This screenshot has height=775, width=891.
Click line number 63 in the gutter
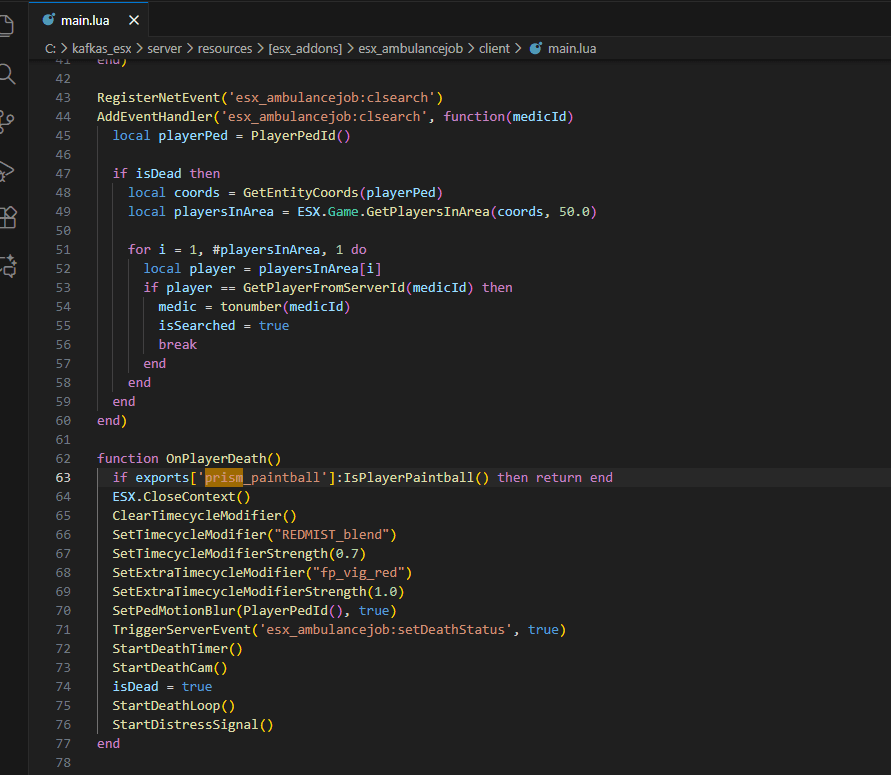(x=63, y=478)
